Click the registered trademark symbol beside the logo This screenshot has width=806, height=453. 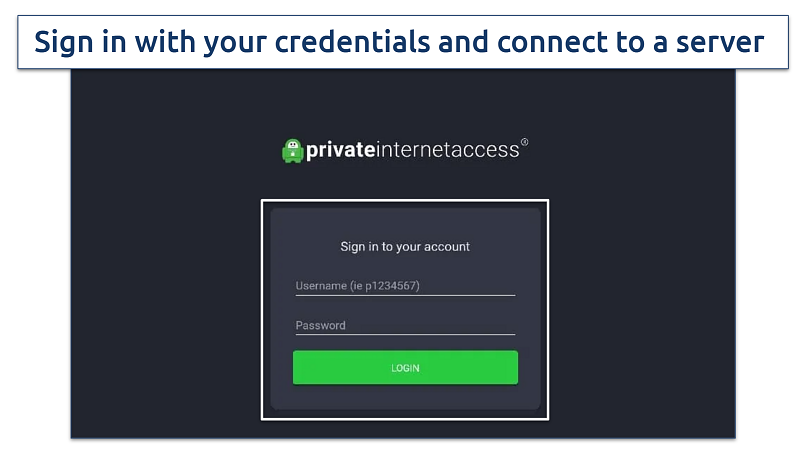[x=525, y=143]
